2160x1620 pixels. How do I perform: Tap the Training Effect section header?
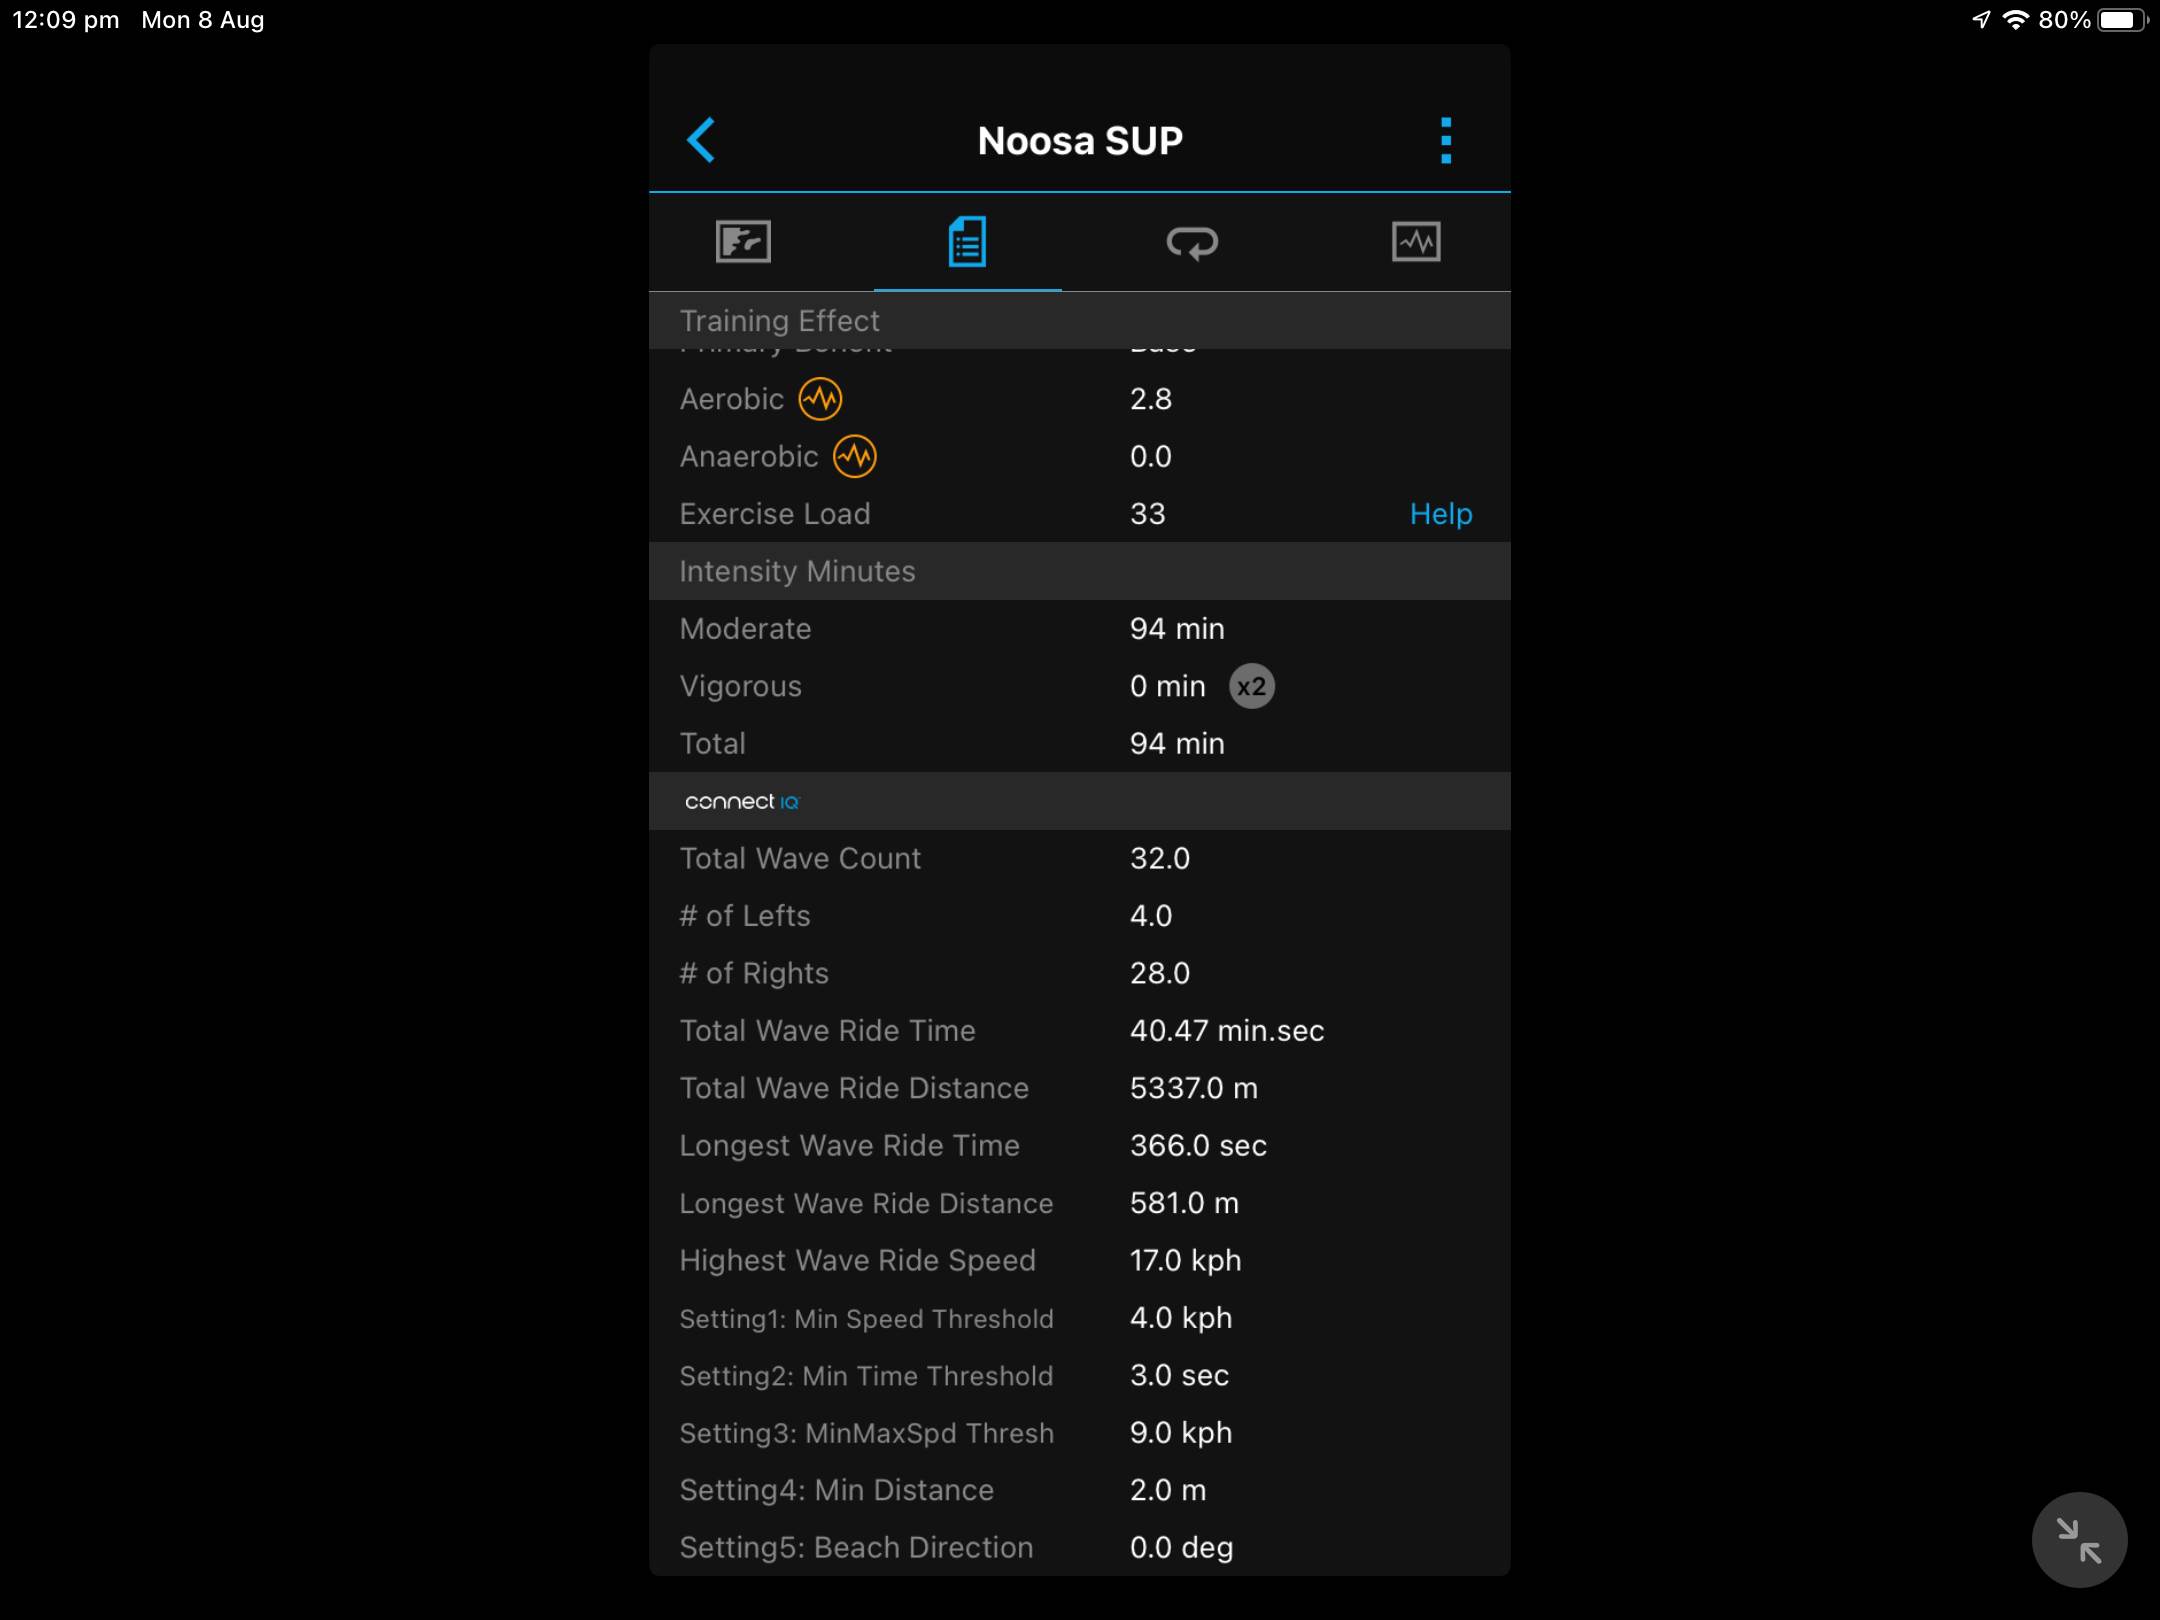coord(780,321)
